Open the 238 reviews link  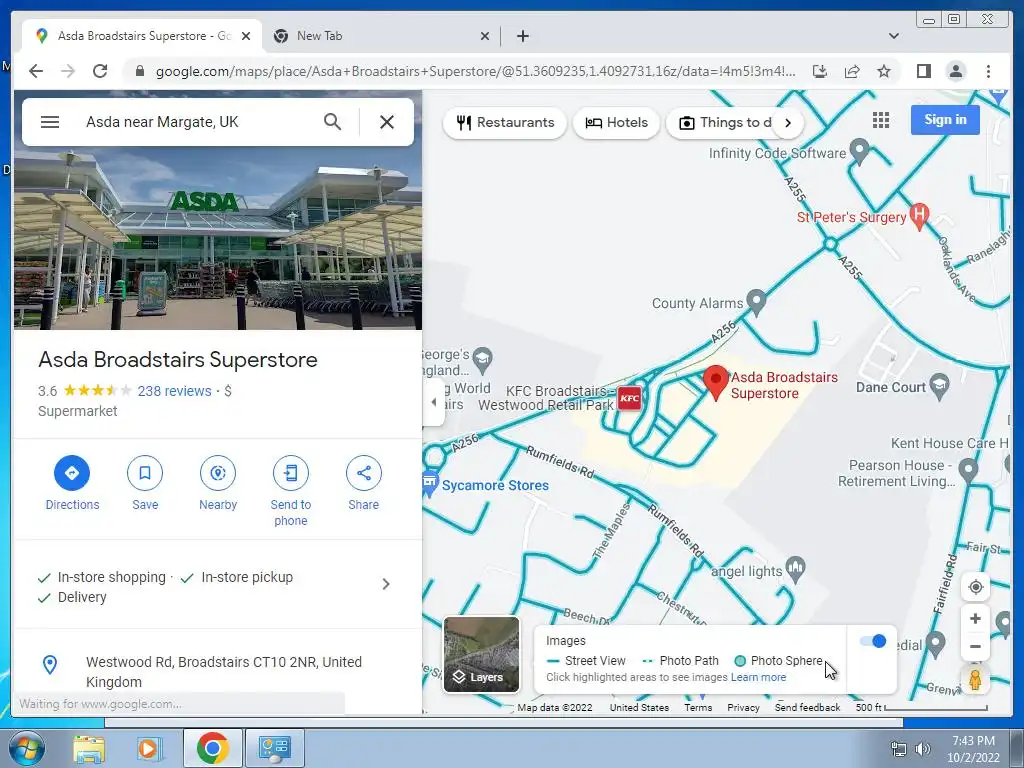point(174,391)
